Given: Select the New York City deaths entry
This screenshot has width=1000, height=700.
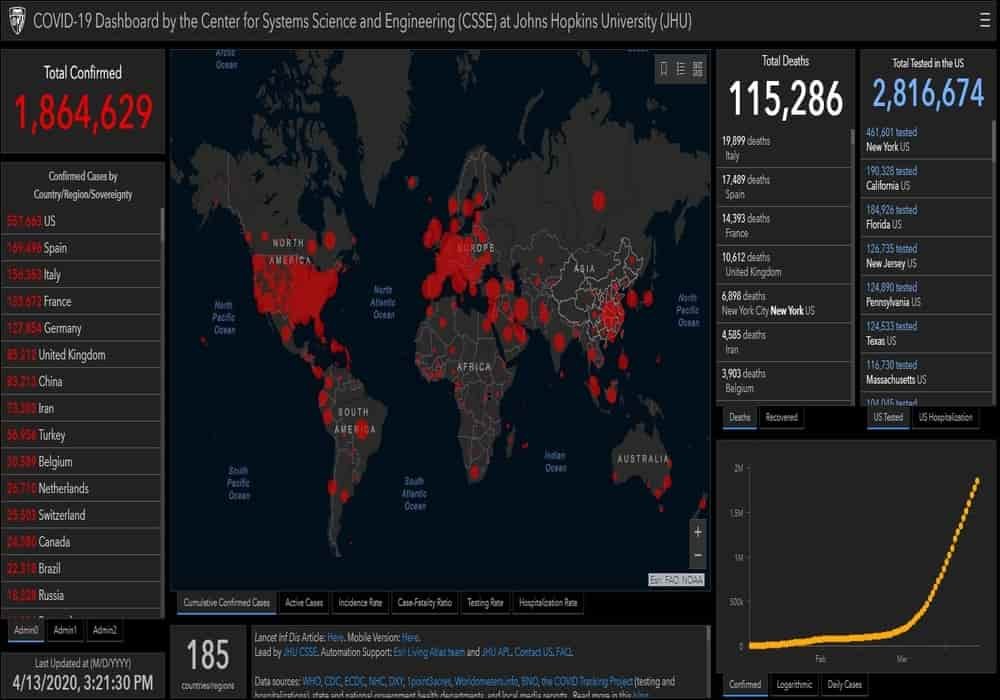Looking at the screenshot, I should [x=784, y=303].
